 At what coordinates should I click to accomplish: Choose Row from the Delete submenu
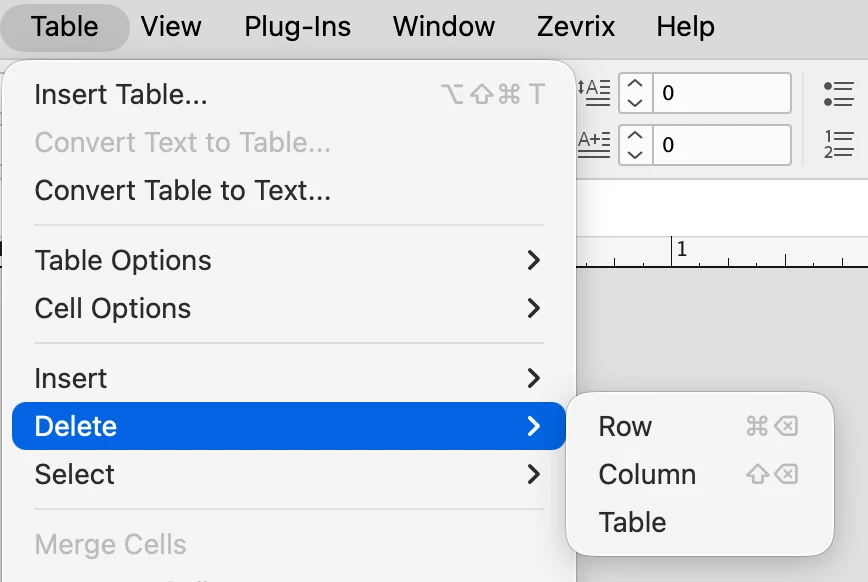pyautogui.click(x=699, y=426)
